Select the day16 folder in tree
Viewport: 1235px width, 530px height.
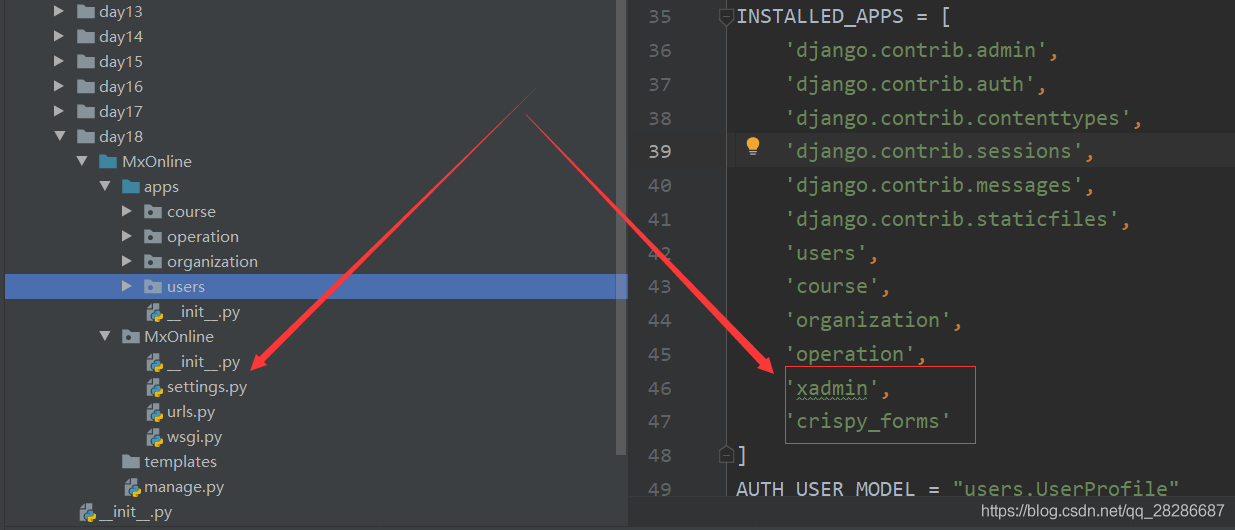[x=120, y=87]
